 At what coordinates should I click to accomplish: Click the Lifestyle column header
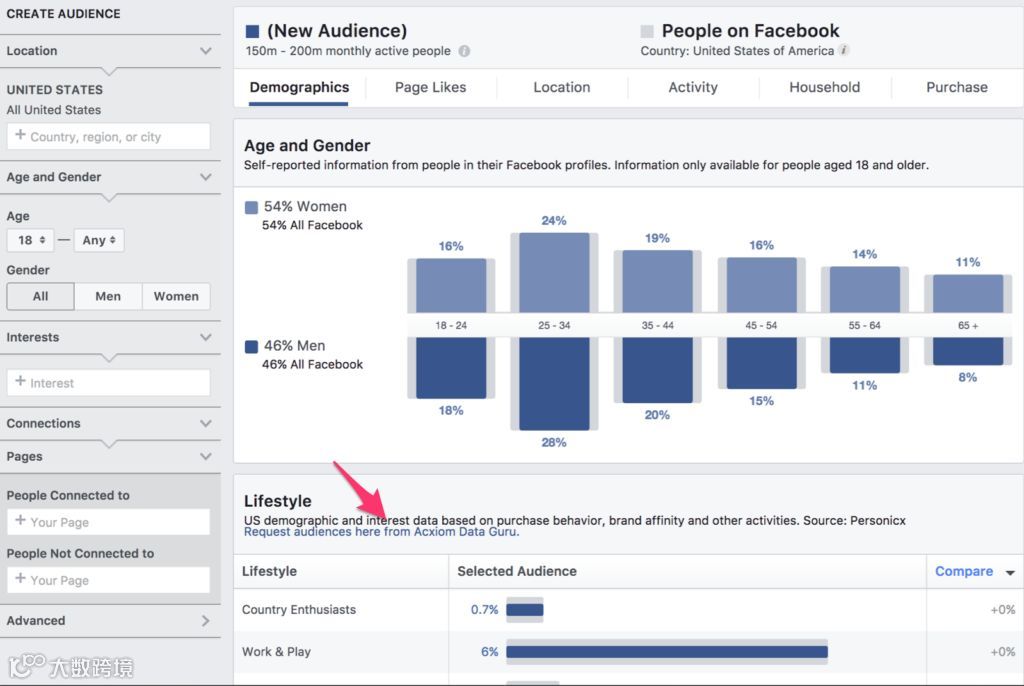click(x=269, y=572)
